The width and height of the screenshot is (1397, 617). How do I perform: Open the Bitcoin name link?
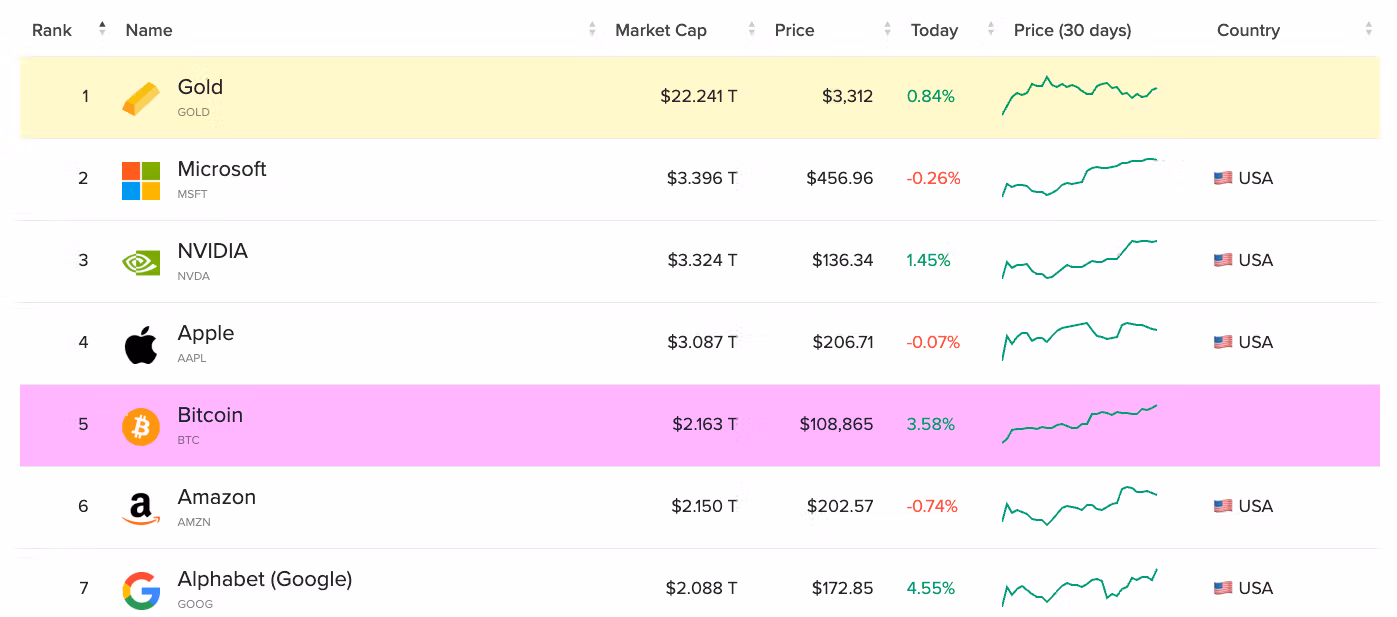click(210, 415)
